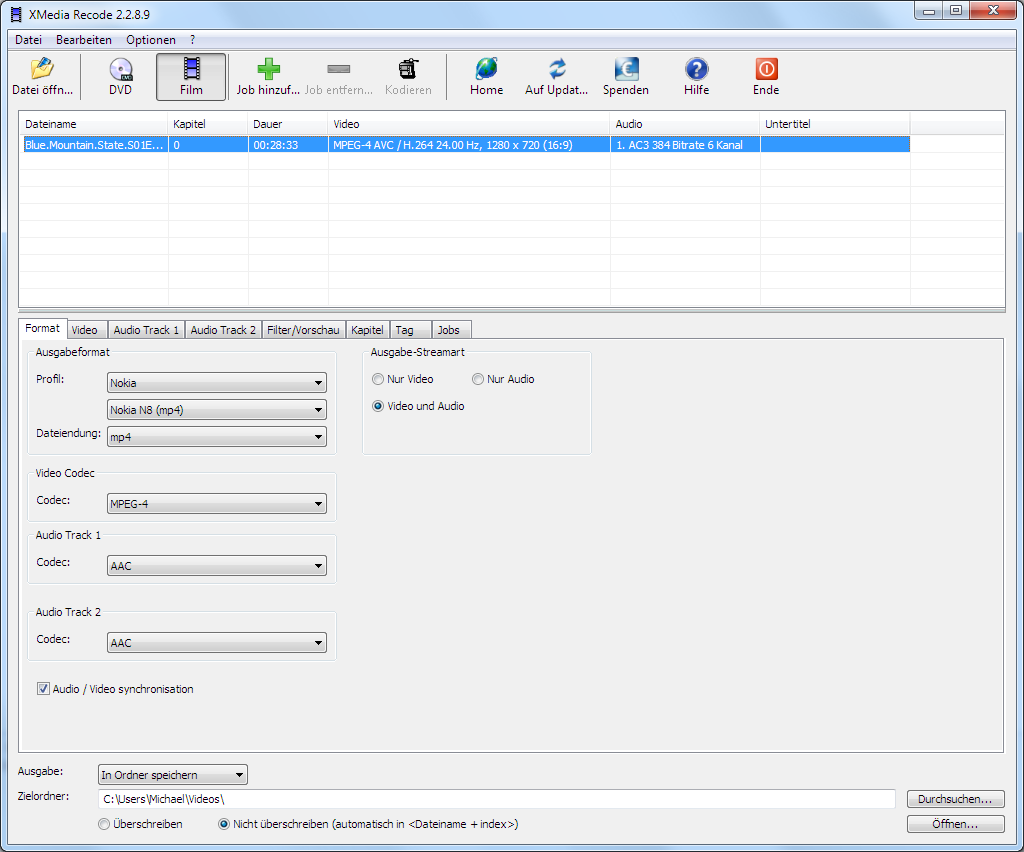The image size is (1024, 852).
Task: Open the Jobs tab
Action: (451, 330)
